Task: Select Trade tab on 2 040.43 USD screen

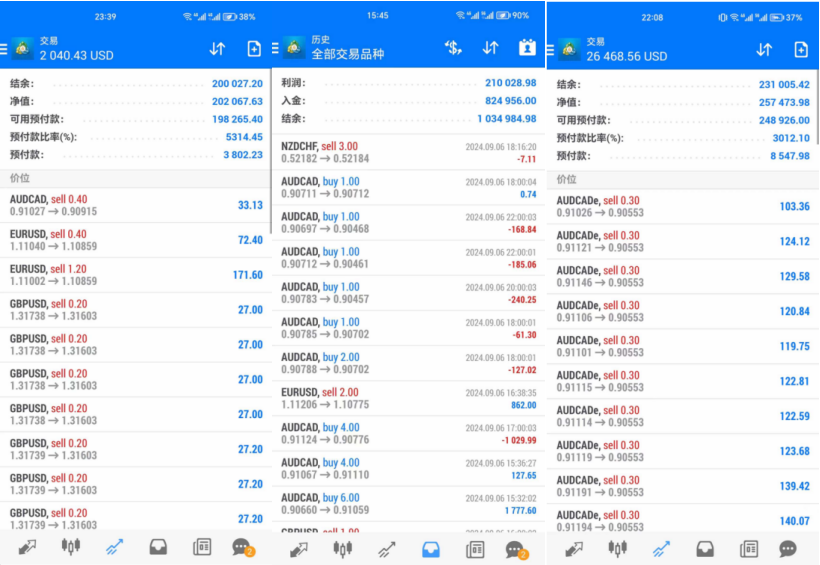Action: click(x=115, y=548)
